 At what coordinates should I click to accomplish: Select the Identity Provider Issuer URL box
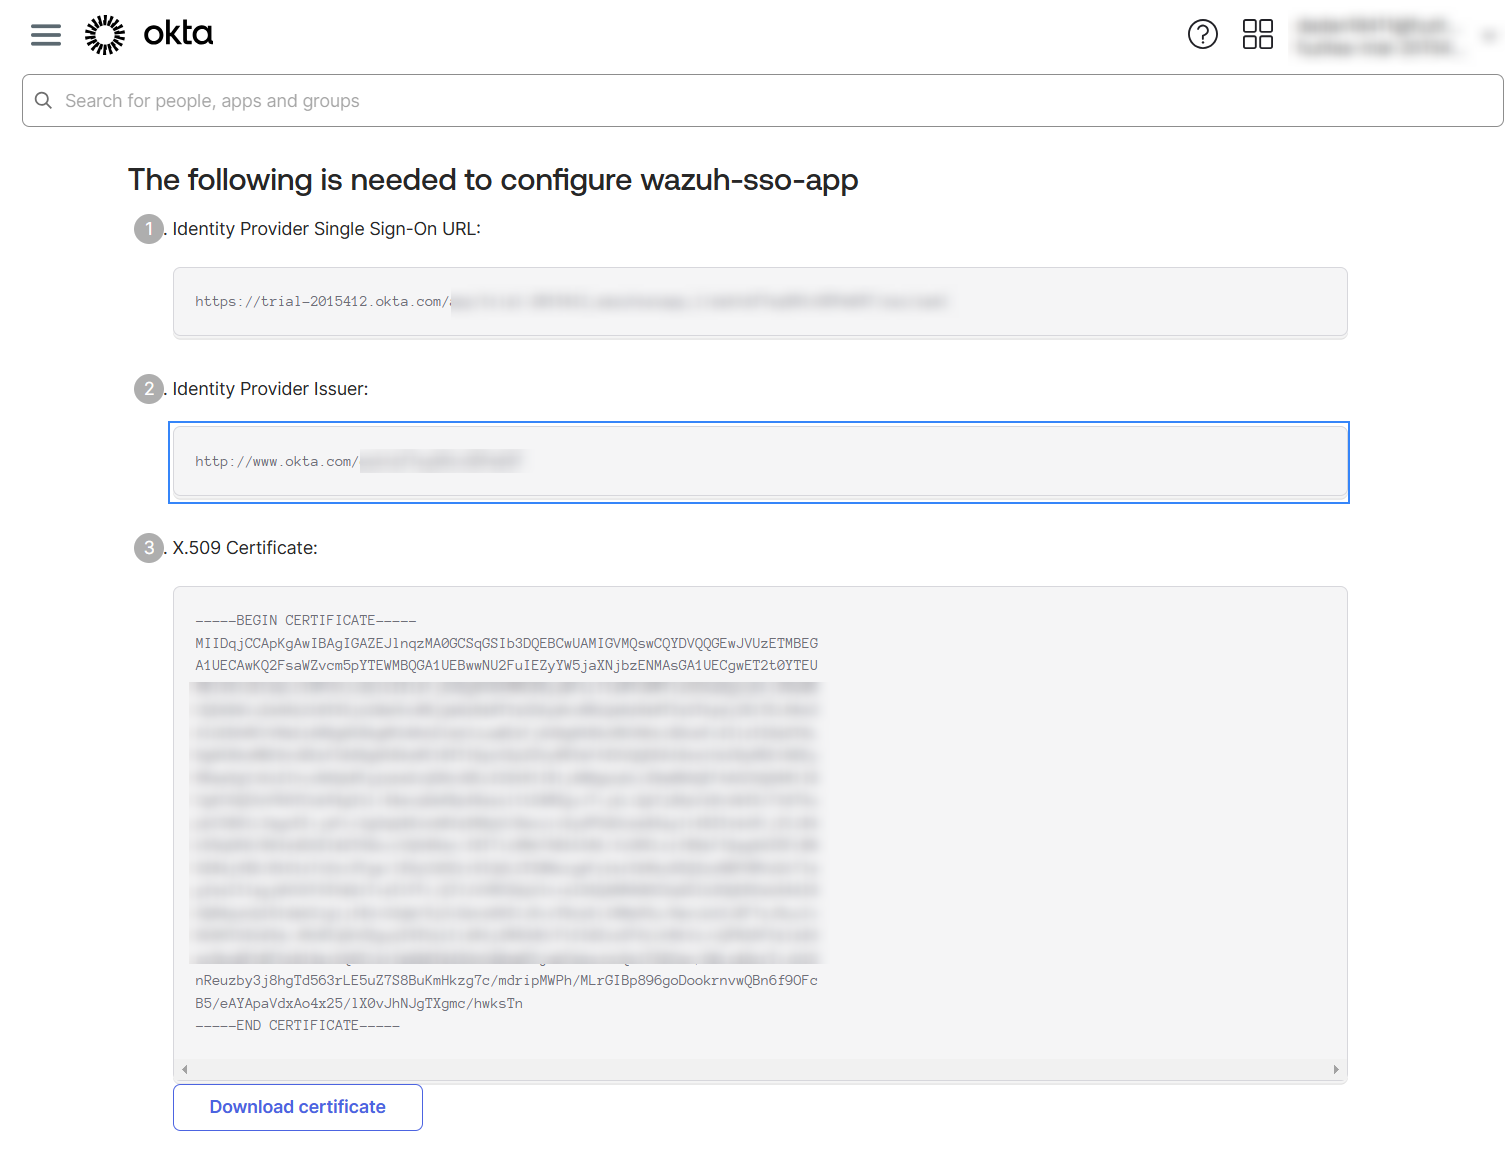[760, 462]
